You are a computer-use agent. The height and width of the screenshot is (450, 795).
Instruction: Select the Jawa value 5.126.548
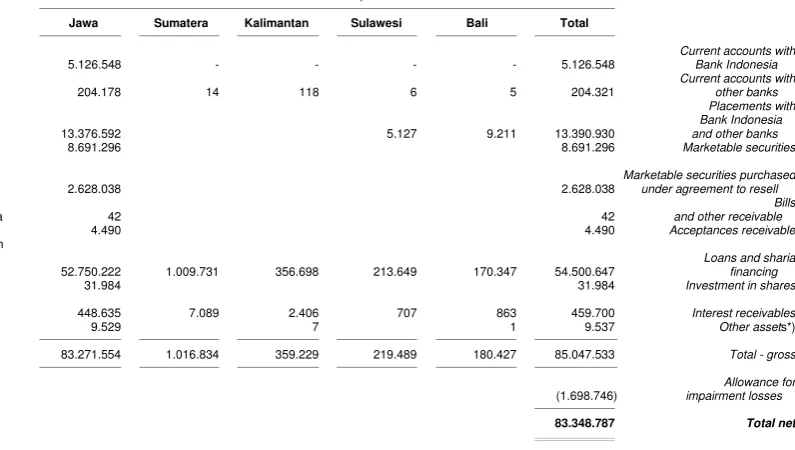click(x=94, y=65)
